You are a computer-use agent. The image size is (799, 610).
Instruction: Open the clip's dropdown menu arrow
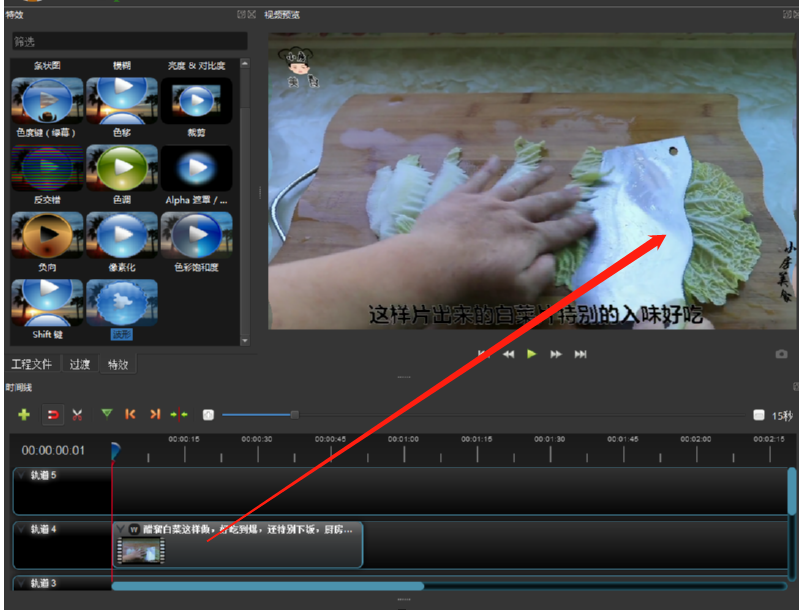point(121,529)
